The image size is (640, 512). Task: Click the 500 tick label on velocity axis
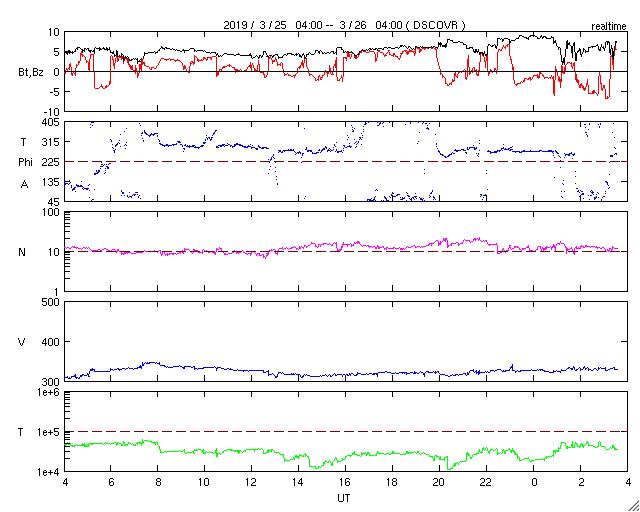point(52,302)
